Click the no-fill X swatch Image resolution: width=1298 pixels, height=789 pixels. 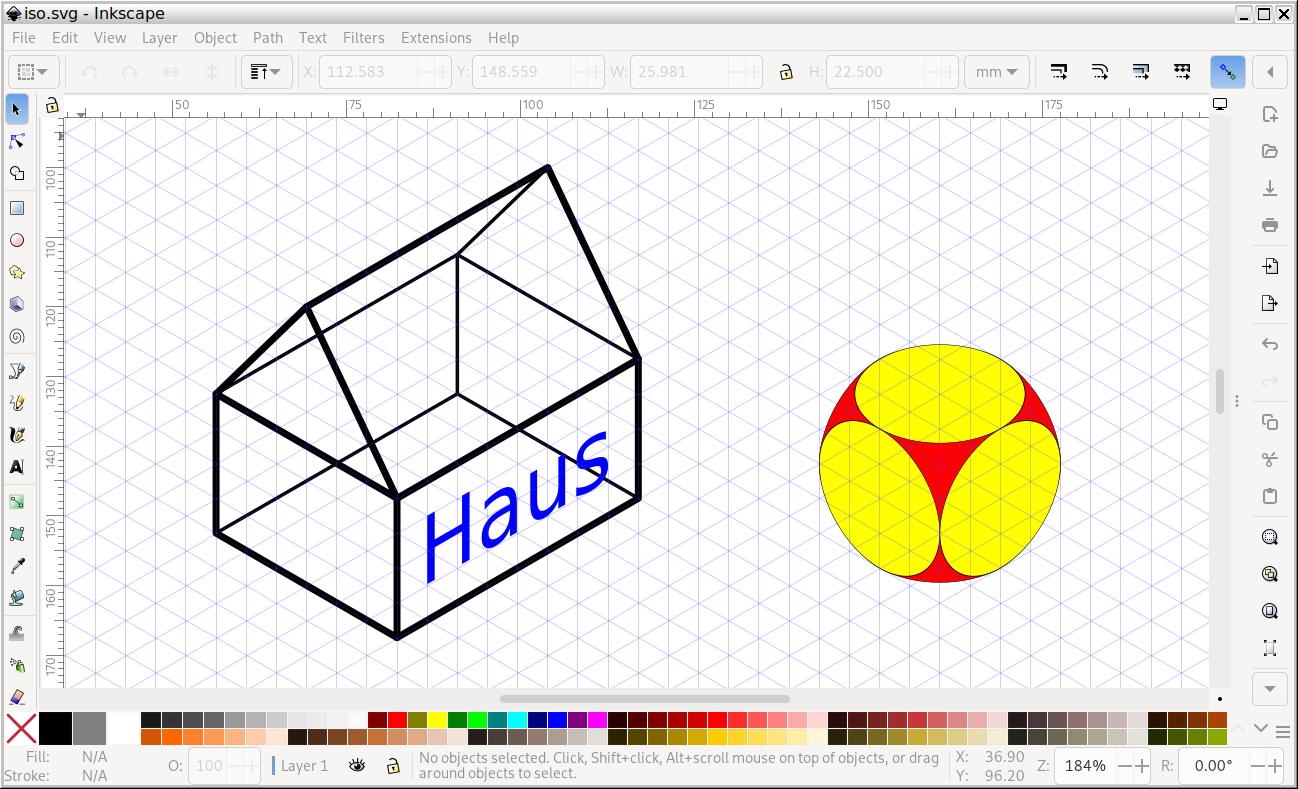coord(21,729)
